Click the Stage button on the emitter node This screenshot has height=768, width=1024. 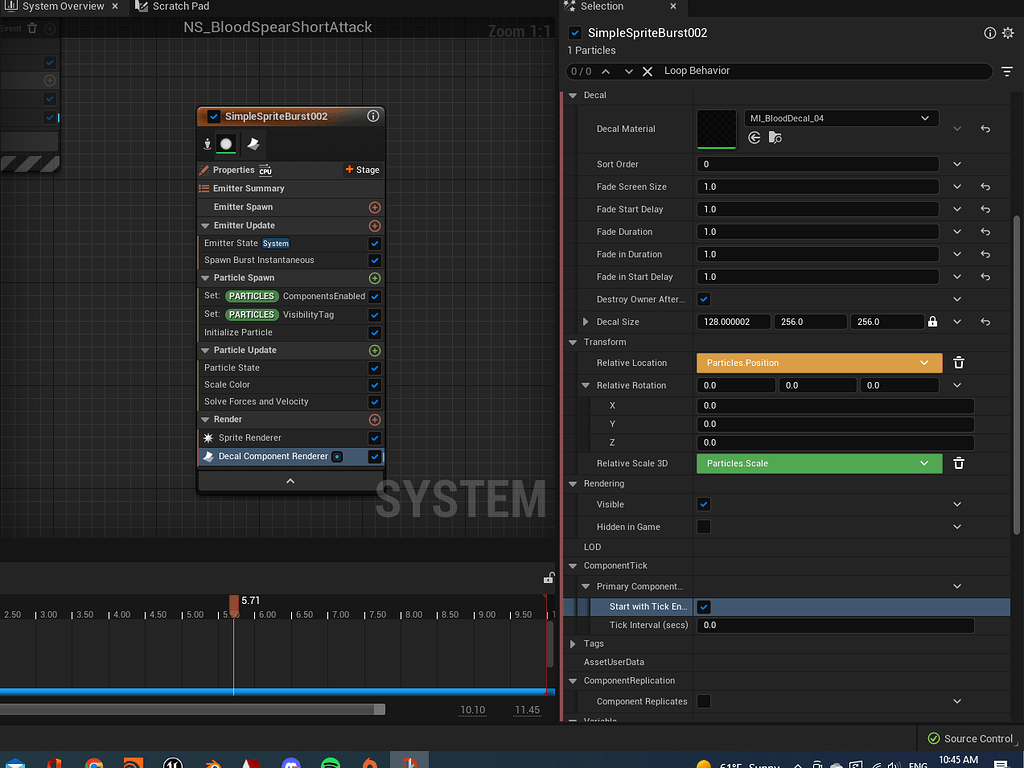point(361,170)
